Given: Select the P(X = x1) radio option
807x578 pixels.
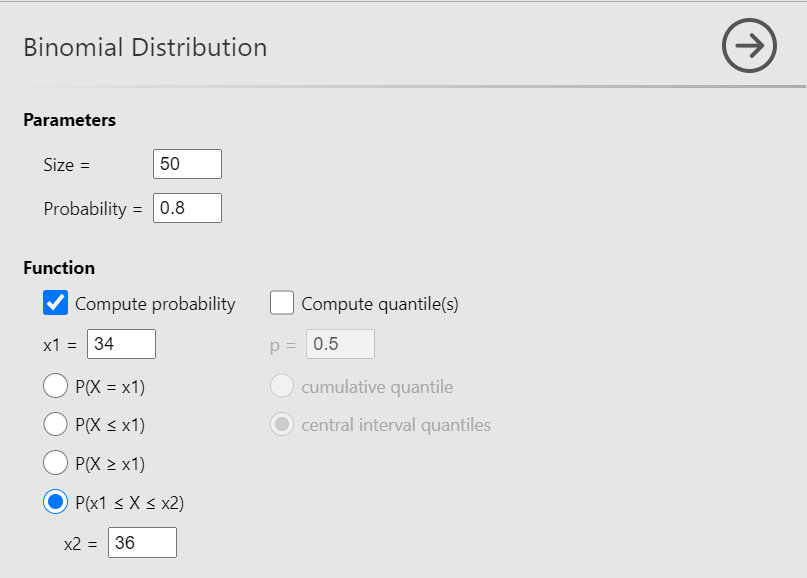Looking at the screenshot, I should point(56,386).
